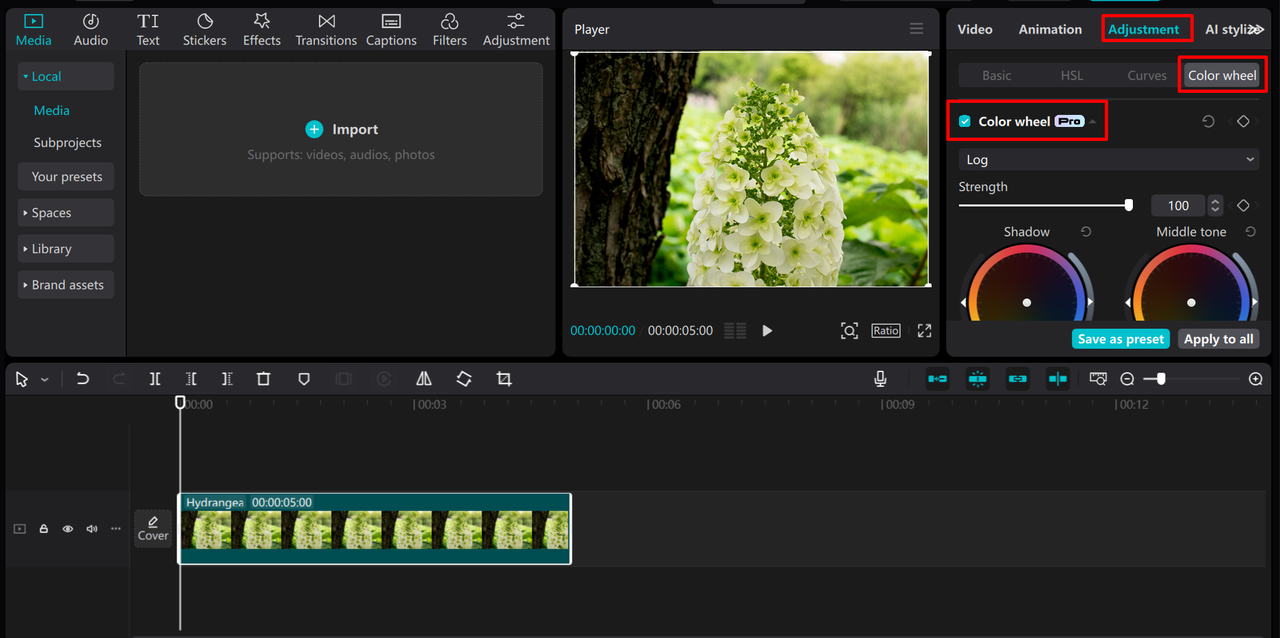The image size is (1280, 638).
Task: Expand the Brand assets section
Action: point(66,285)
